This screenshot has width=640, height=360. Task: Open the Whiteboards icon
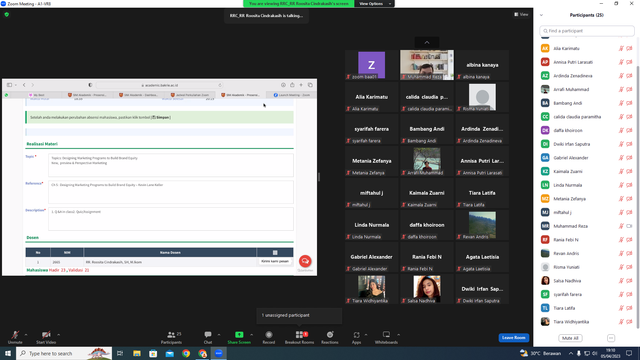click(x=386, y=335)
